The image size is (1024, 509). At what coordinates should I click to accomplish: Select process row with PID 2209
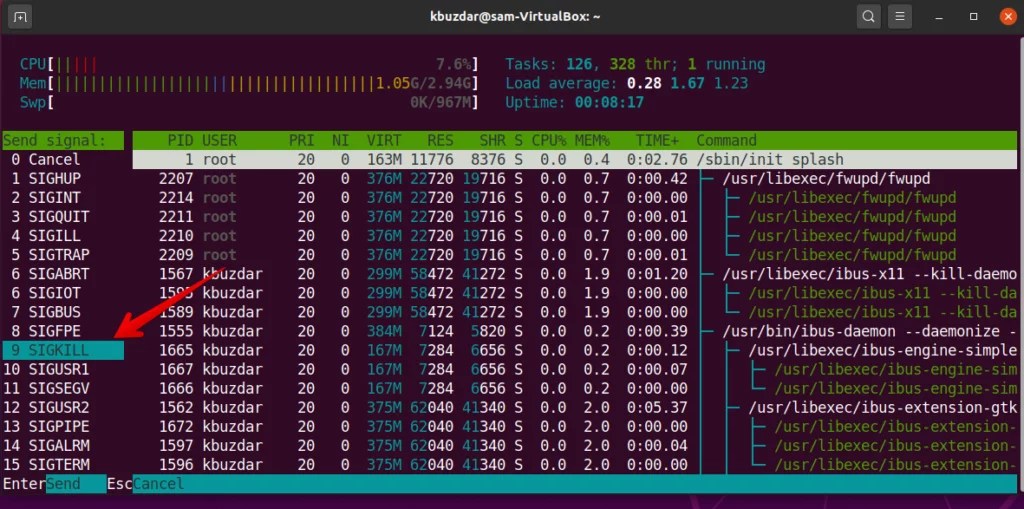(x=575, y=255)
